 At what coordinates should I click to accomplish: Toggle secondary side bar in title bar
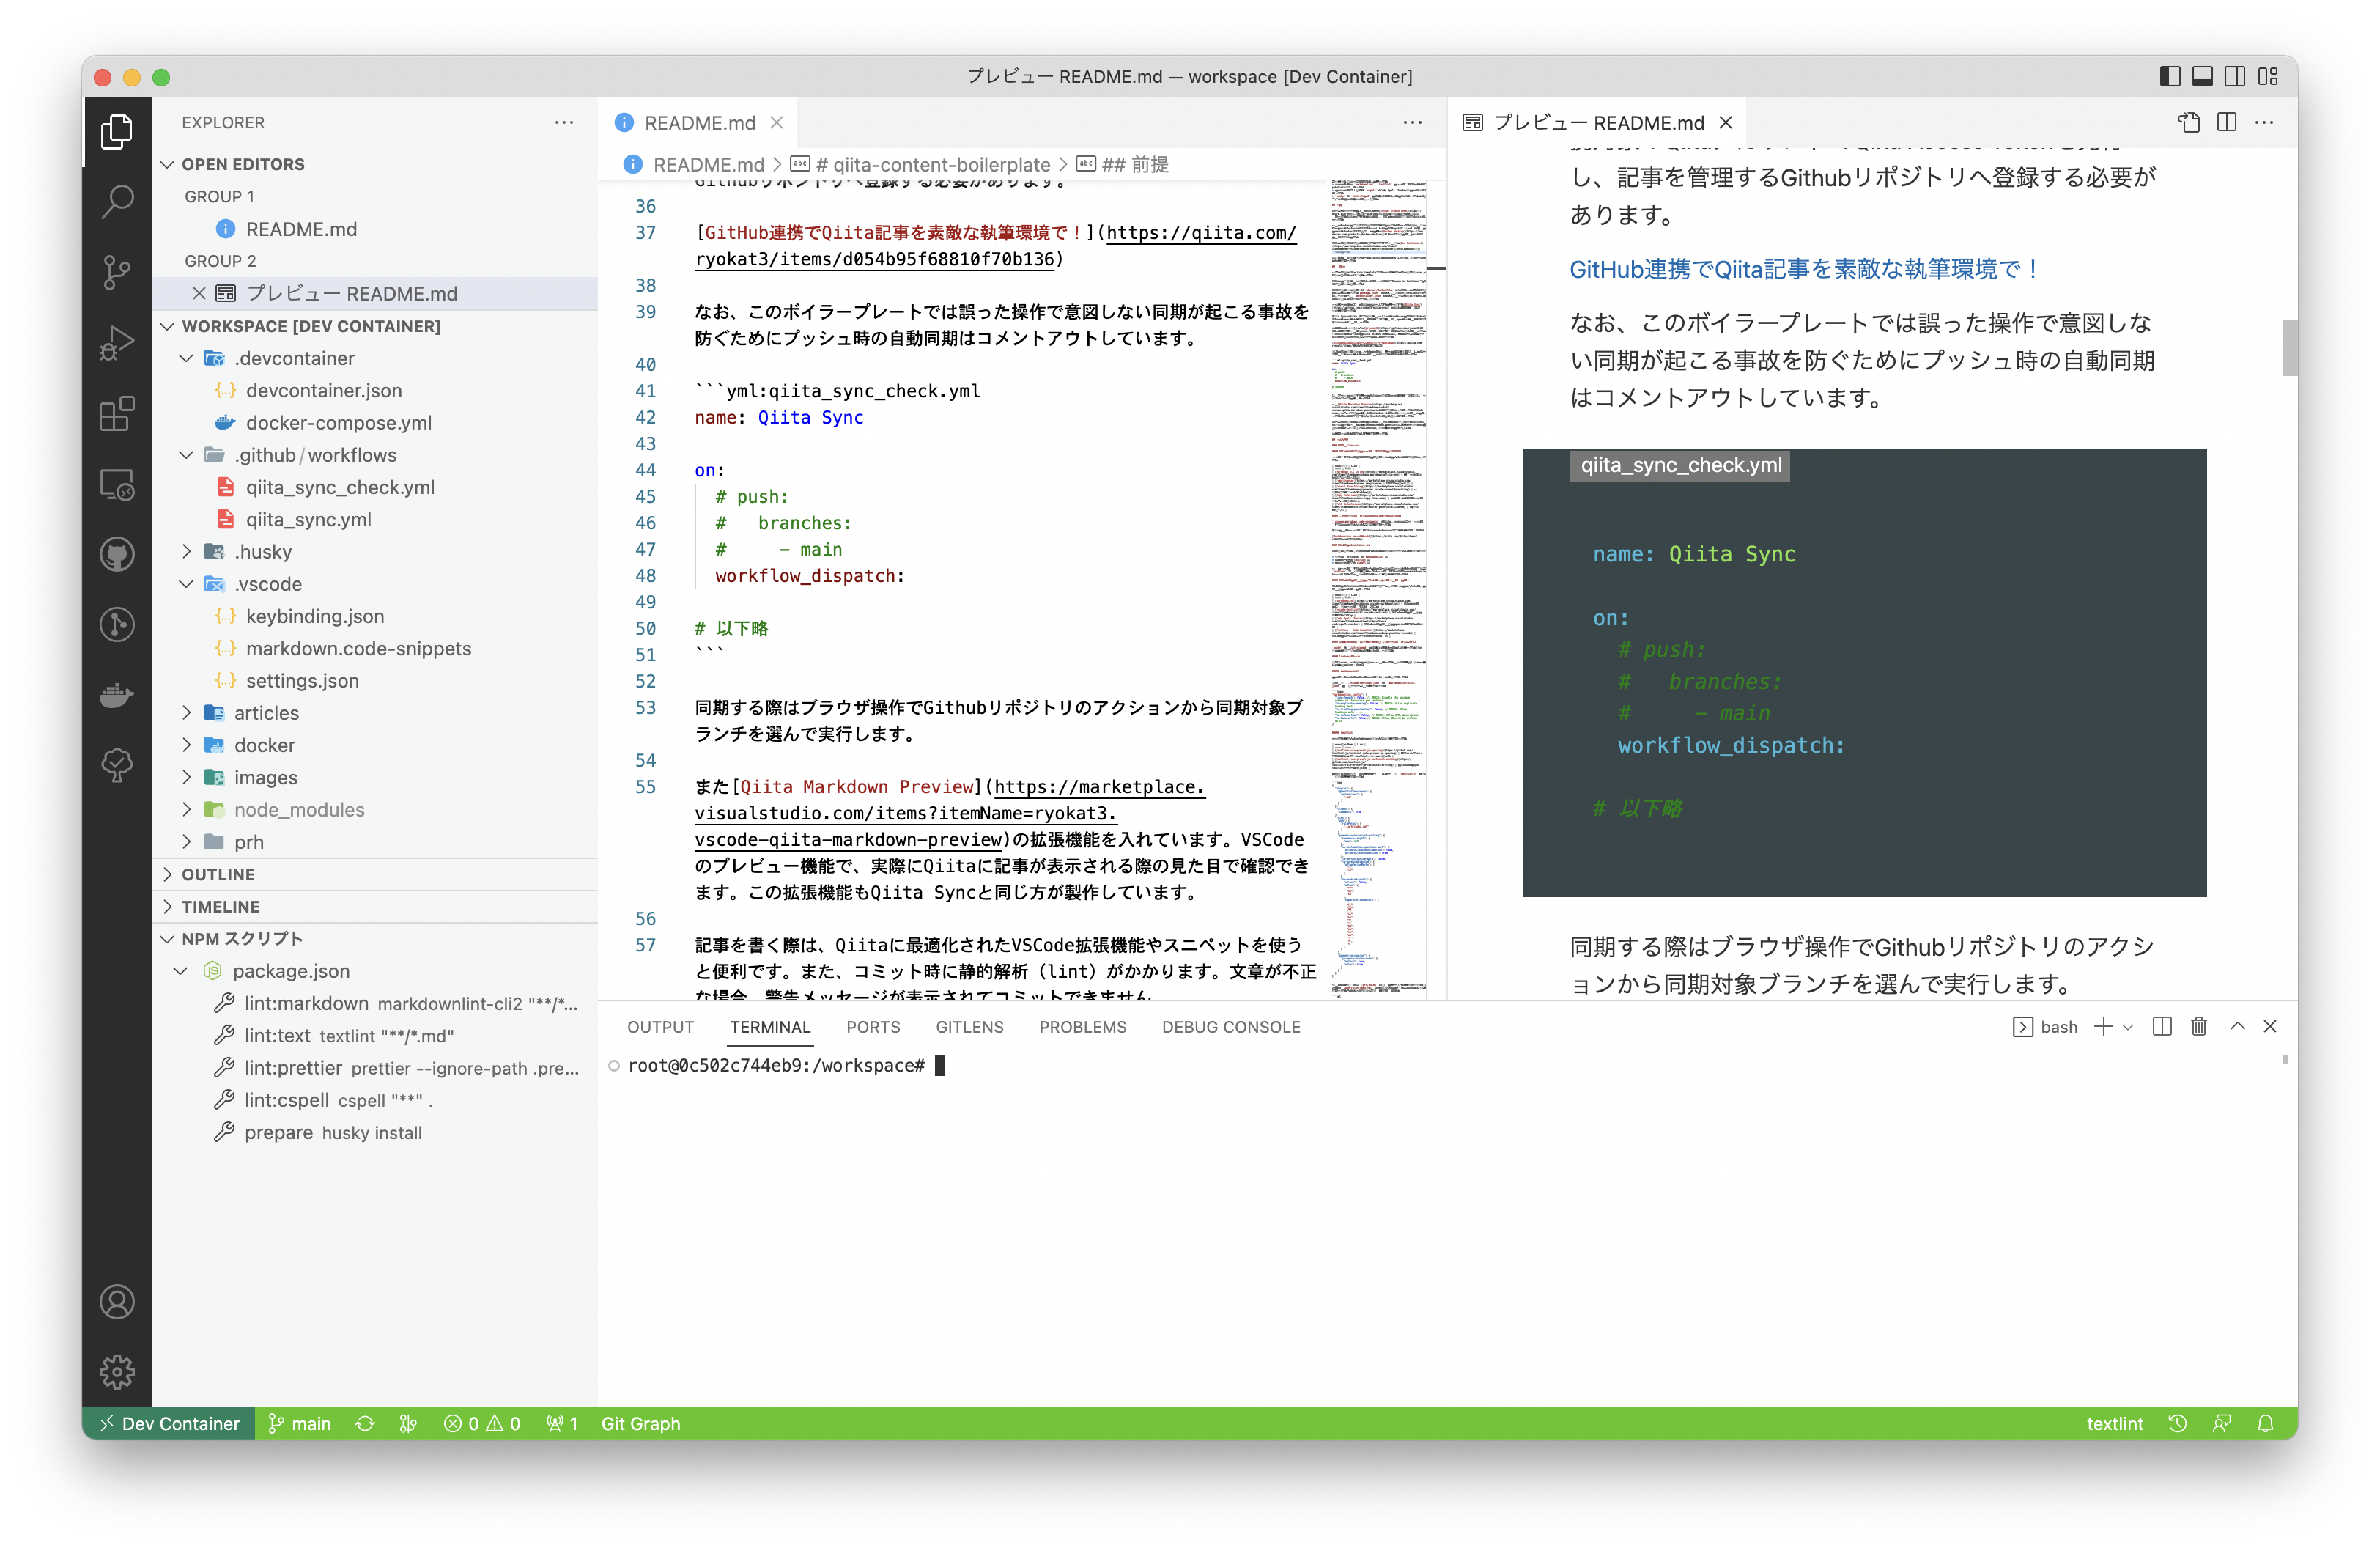coord(2235,76)
